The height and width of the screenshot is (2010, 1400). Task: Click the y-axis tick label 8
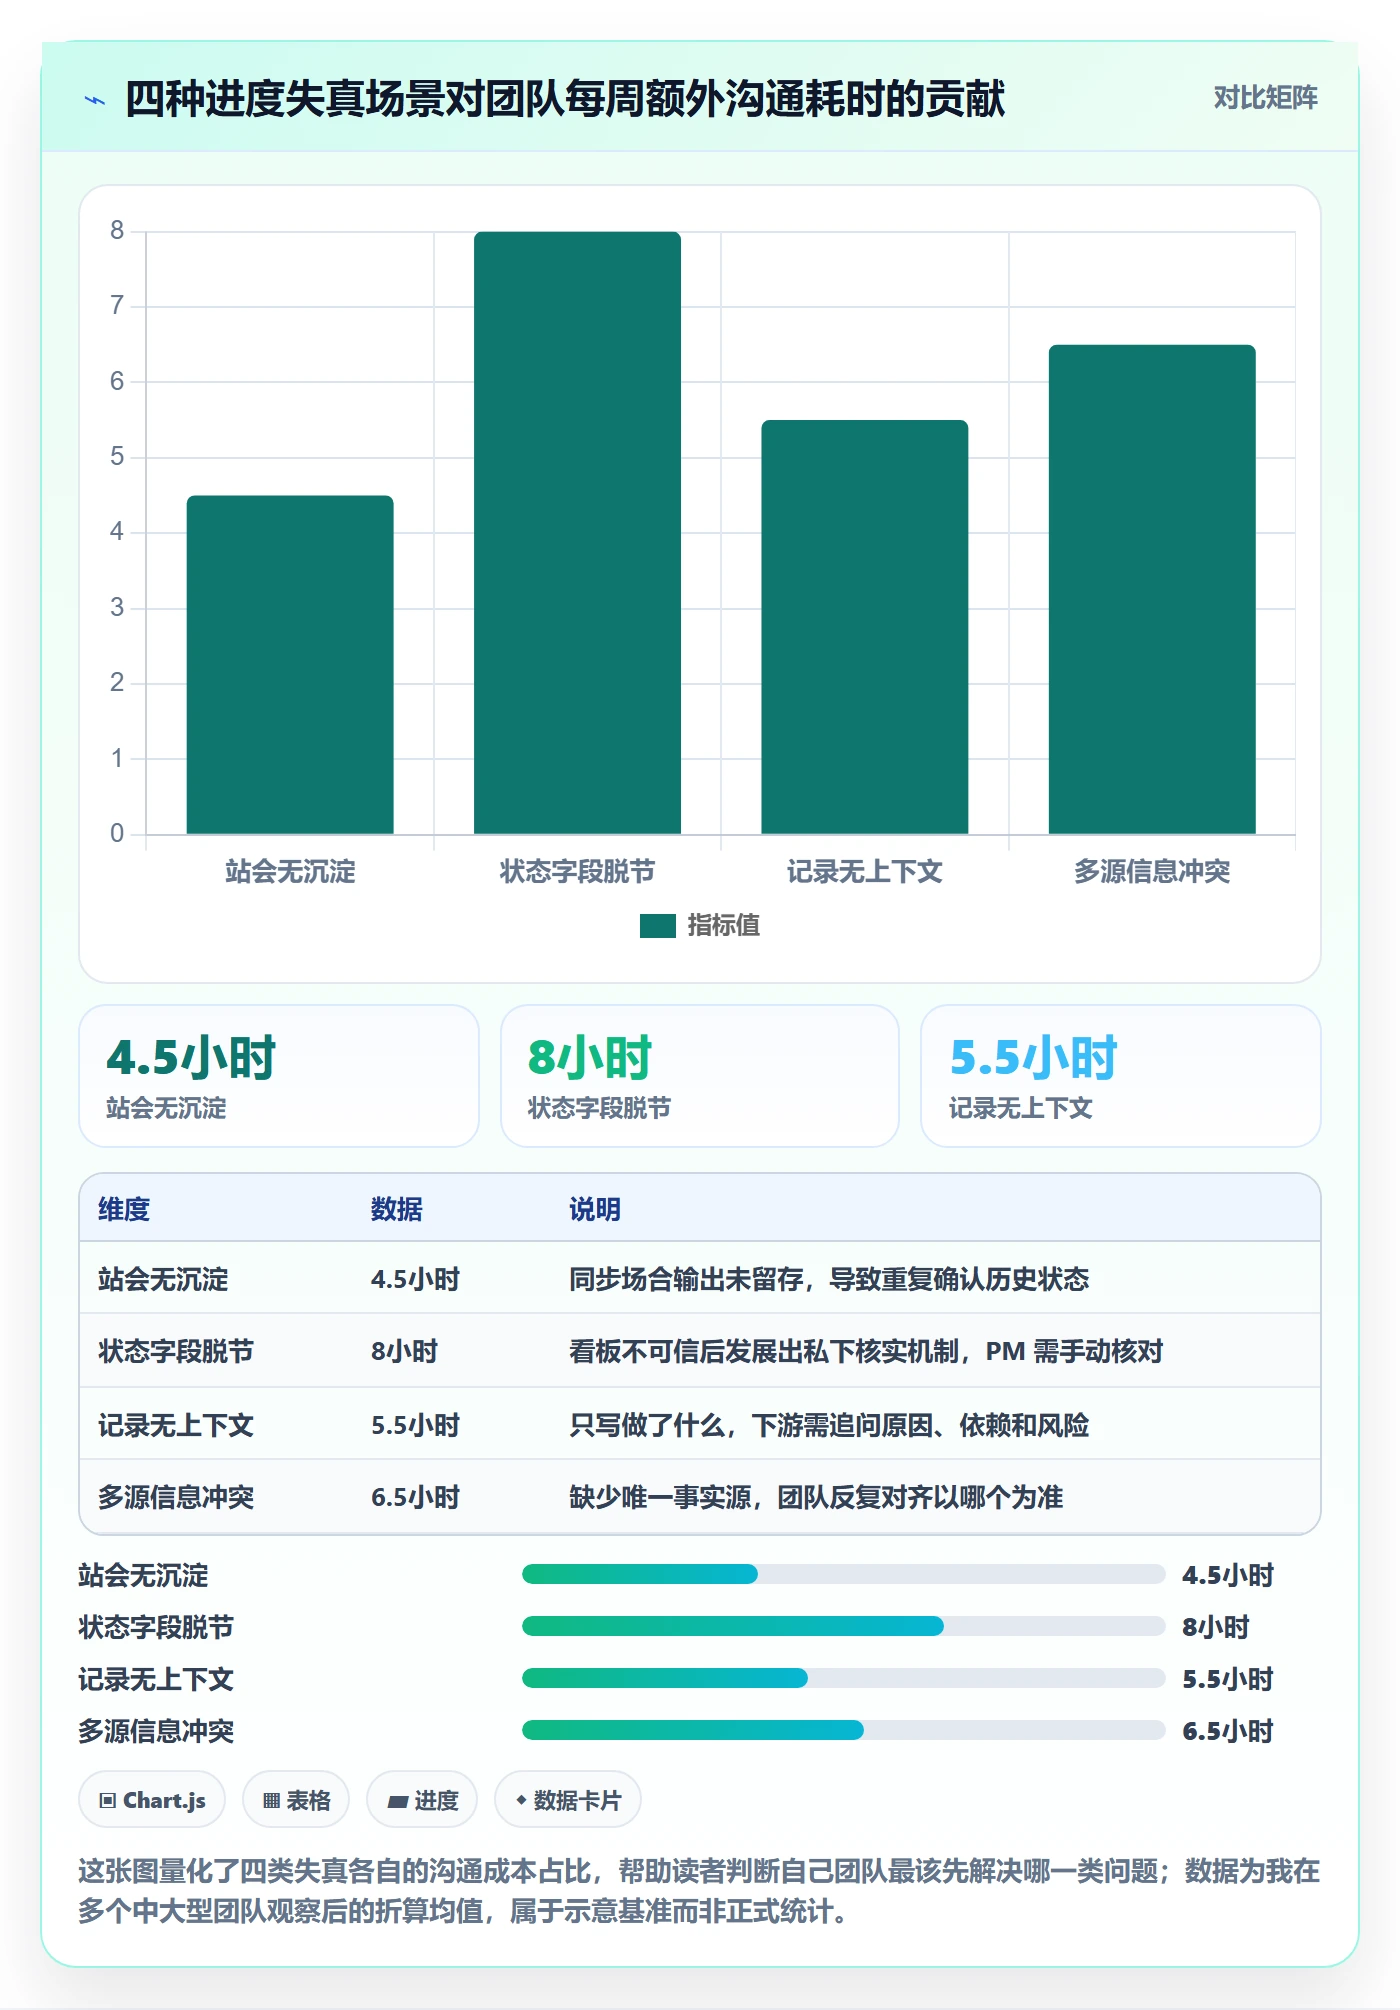[x=117, y=231]
